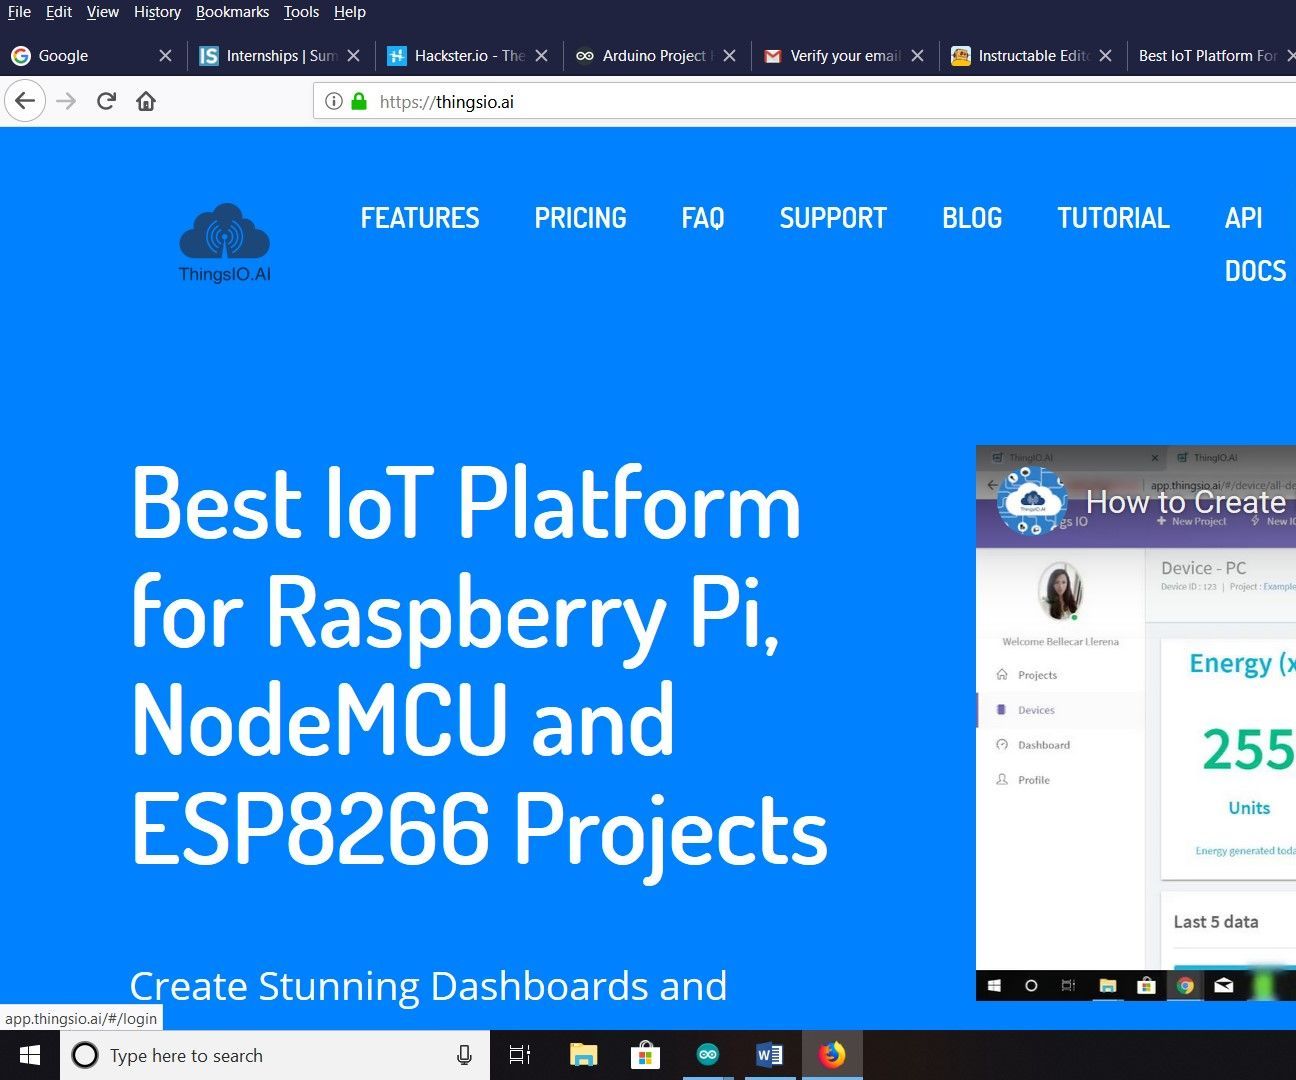Open the PRICING page
This screenshot has width=1296, height=1080.
580,218
